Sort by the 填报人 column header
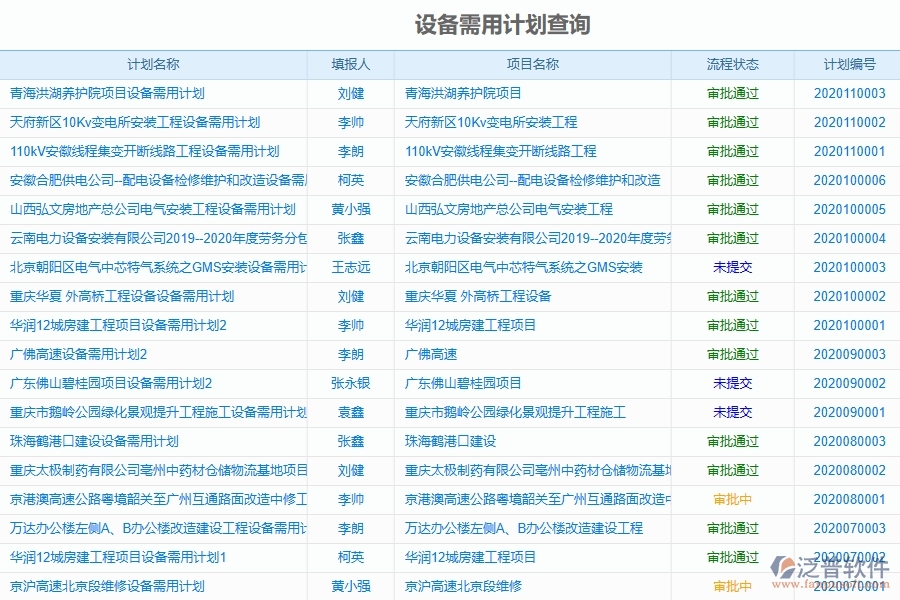The height and width of the screenshot is (600, 900). (351, 63)
